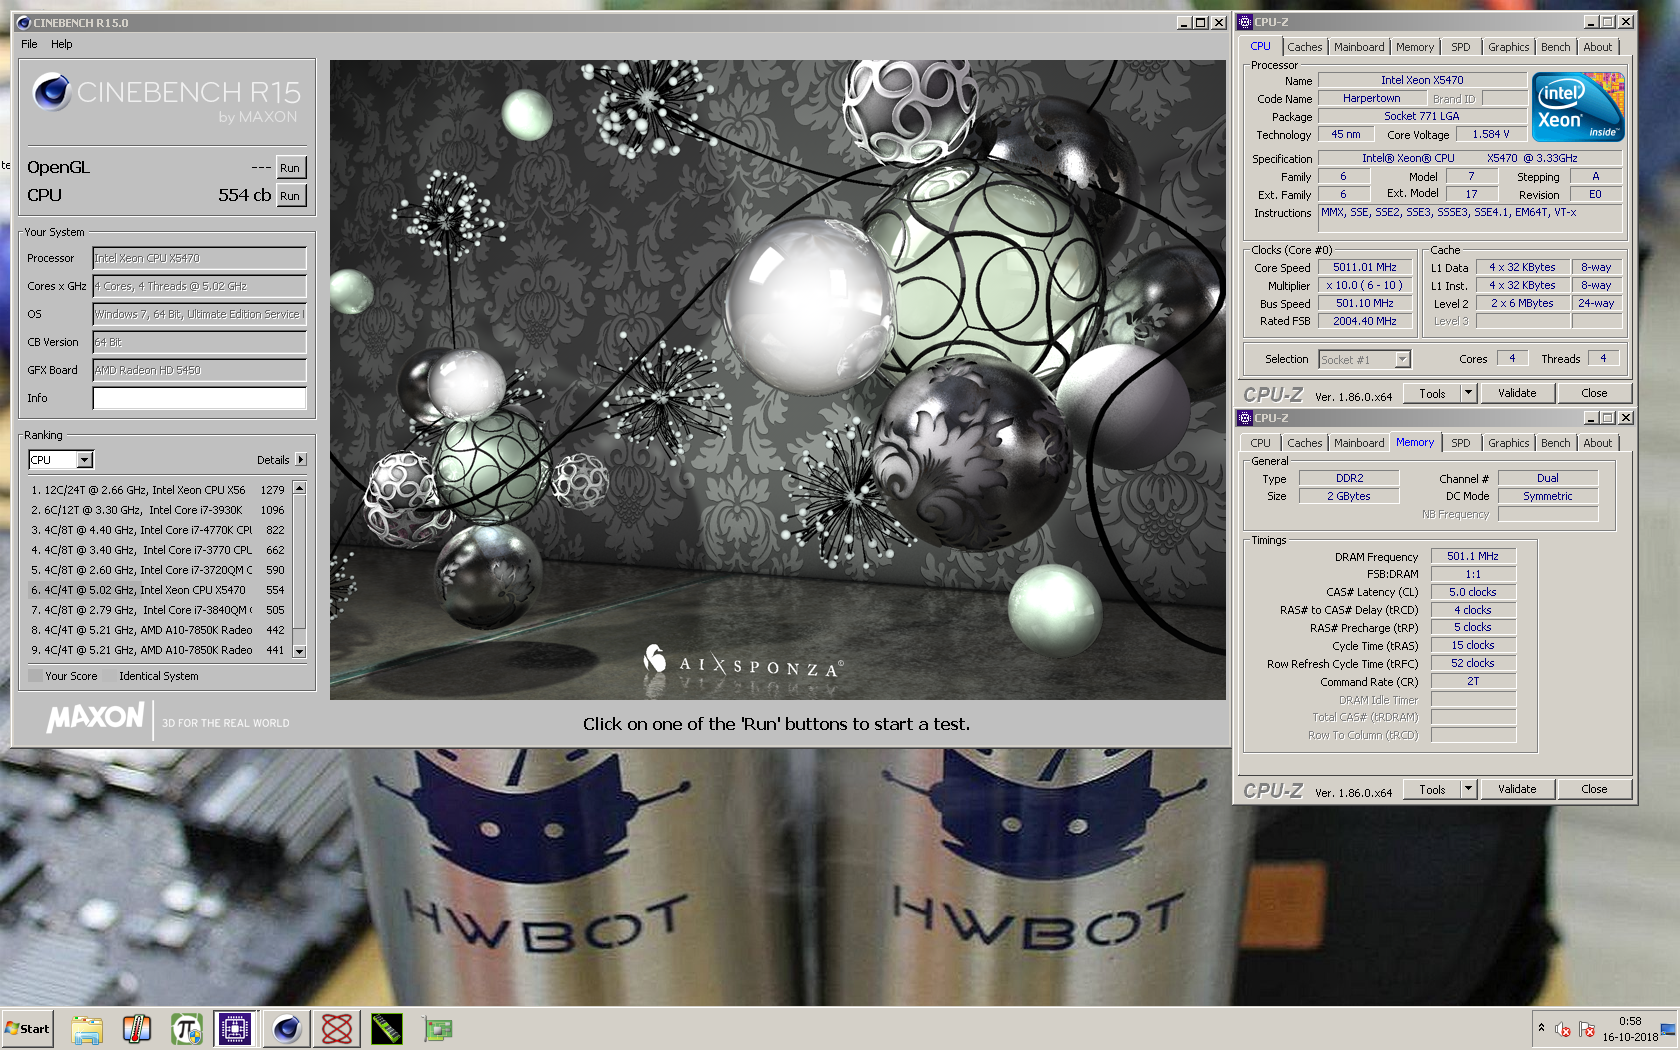Expand ranking Details arrow button
The height and width of the screenshot is (1050, 1680).
301,460
